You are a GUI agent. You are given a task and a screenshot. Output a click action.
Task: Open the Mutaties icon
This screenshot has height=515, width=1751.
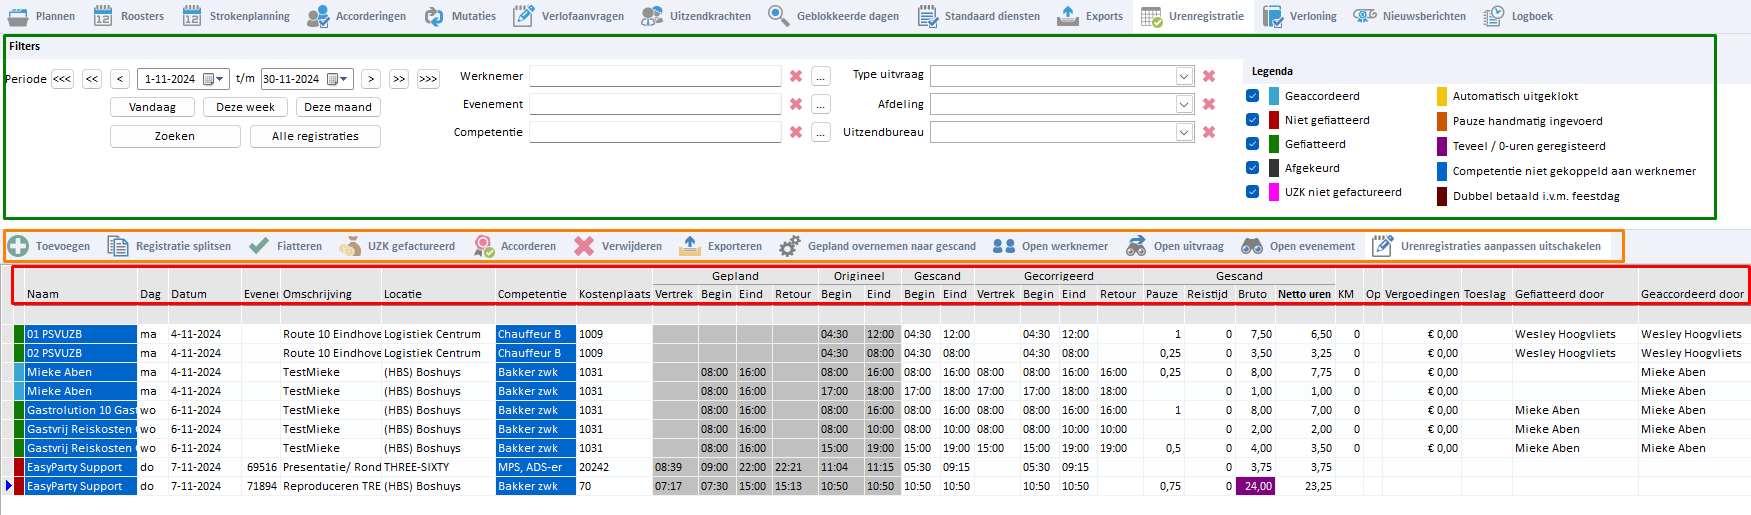pos(434,16)
